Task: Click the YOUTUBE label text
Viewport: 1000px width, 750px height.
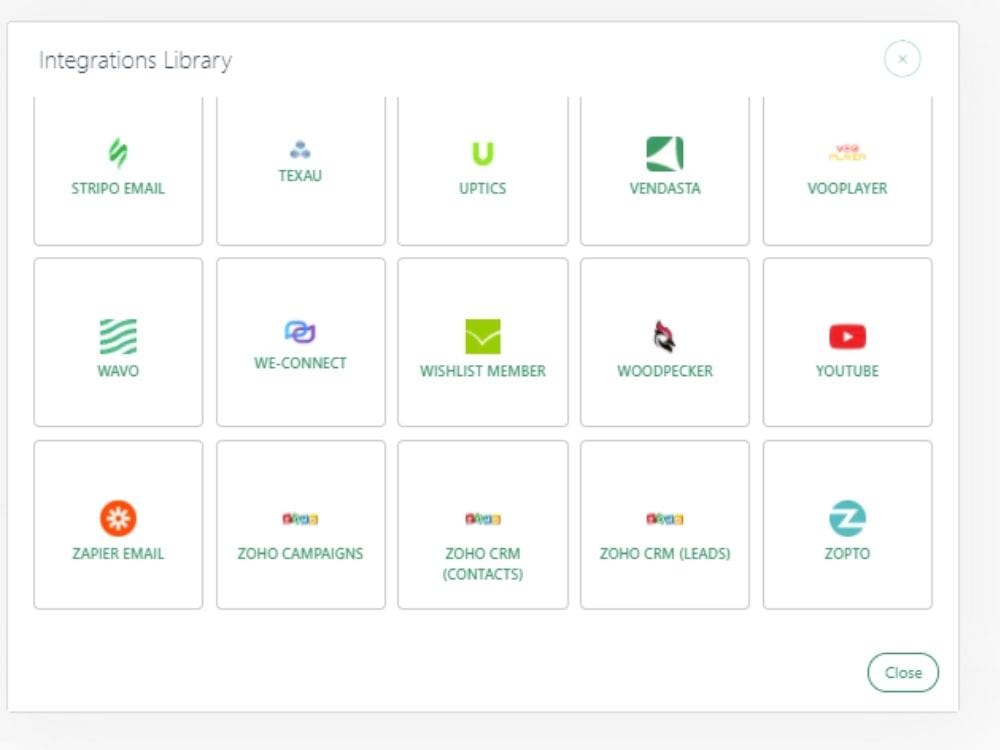Action: pos(847,371)
